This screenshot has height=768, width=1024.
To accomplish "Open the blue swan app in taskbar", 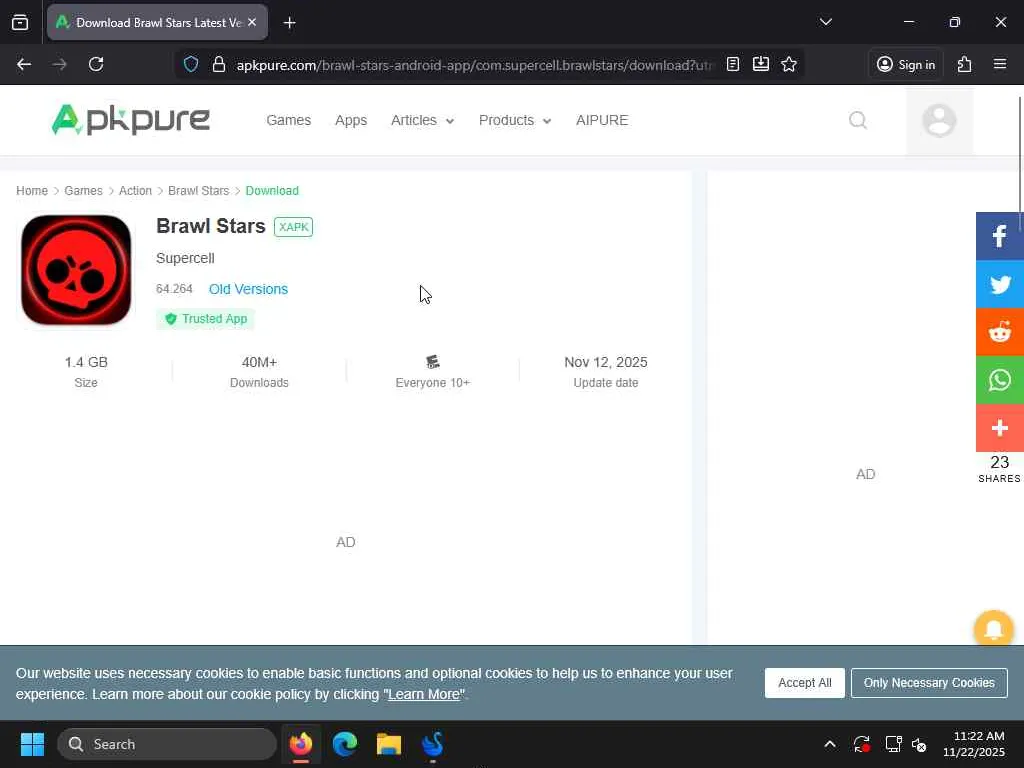I will (x=432, y=744).
